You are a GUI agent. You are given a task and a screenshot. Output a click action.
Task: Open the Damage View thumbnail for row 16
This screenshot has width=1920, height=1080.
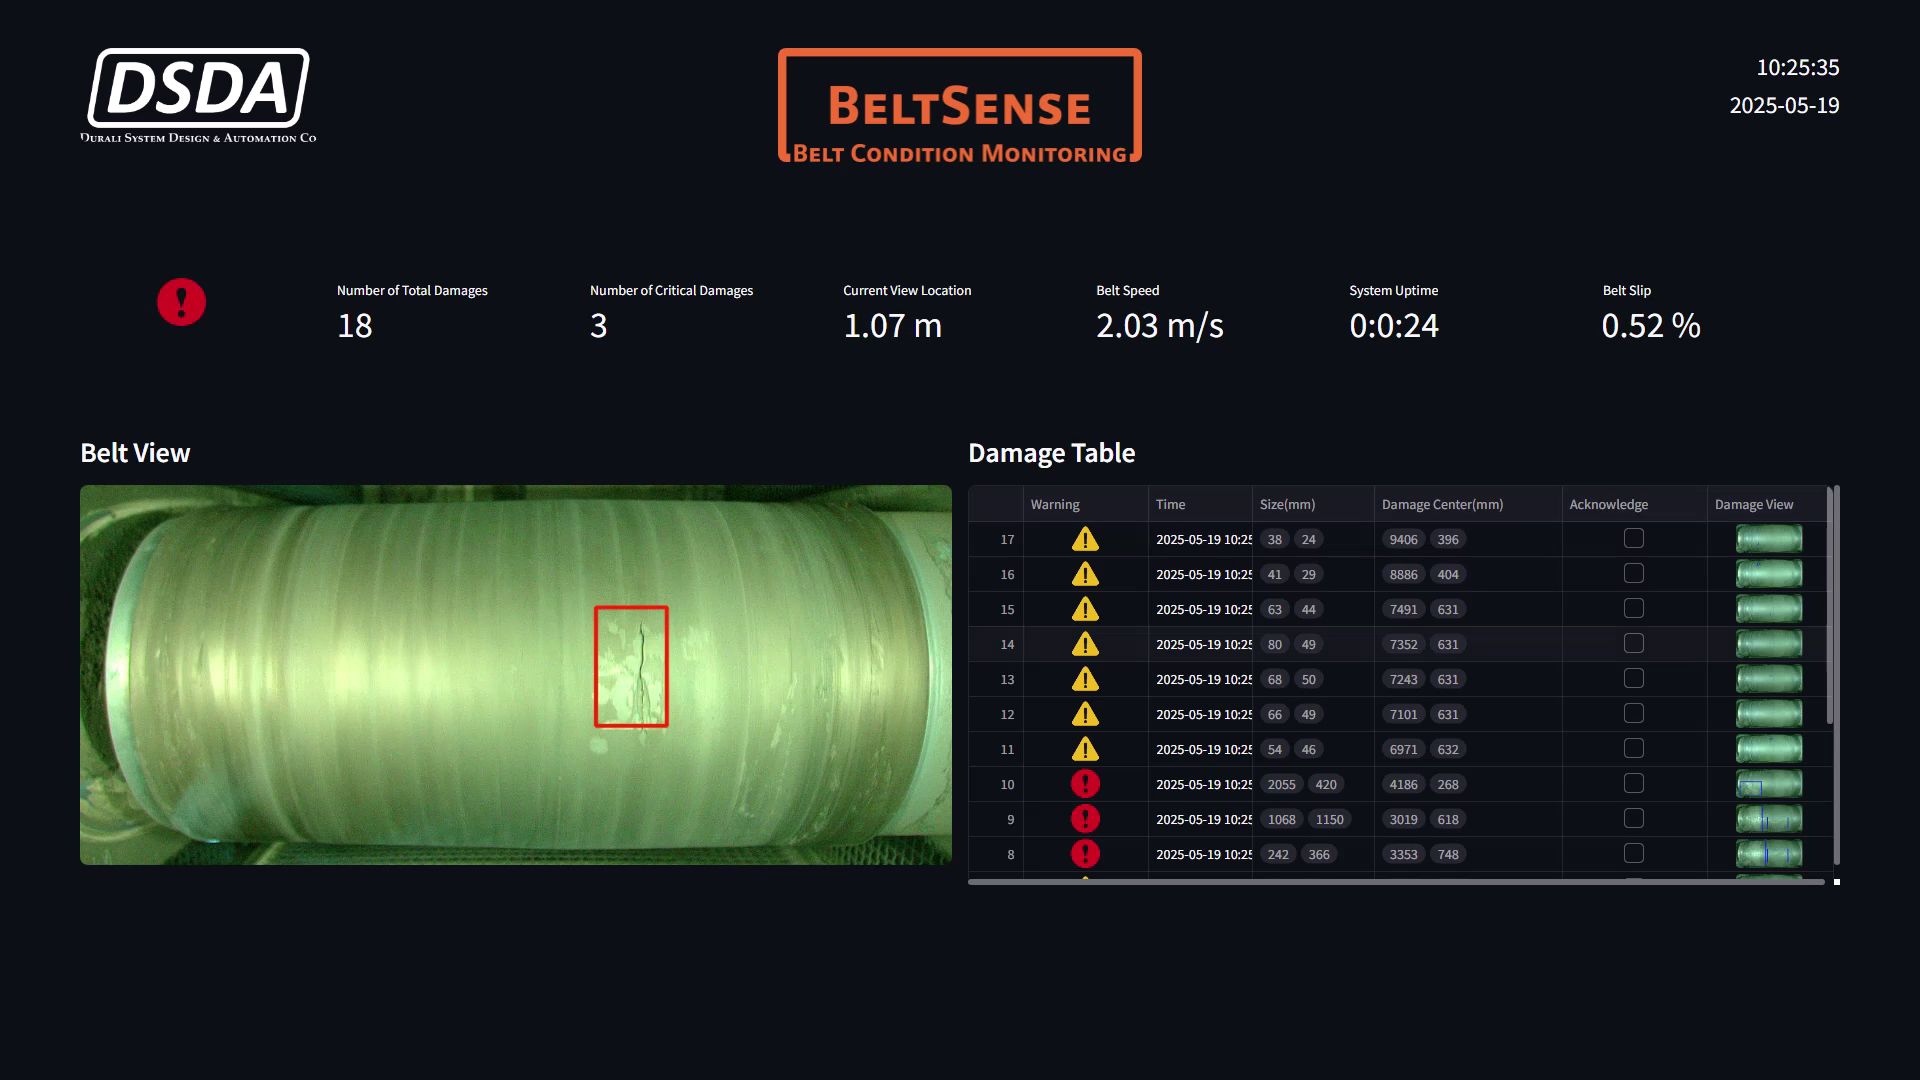(1769, 574)
